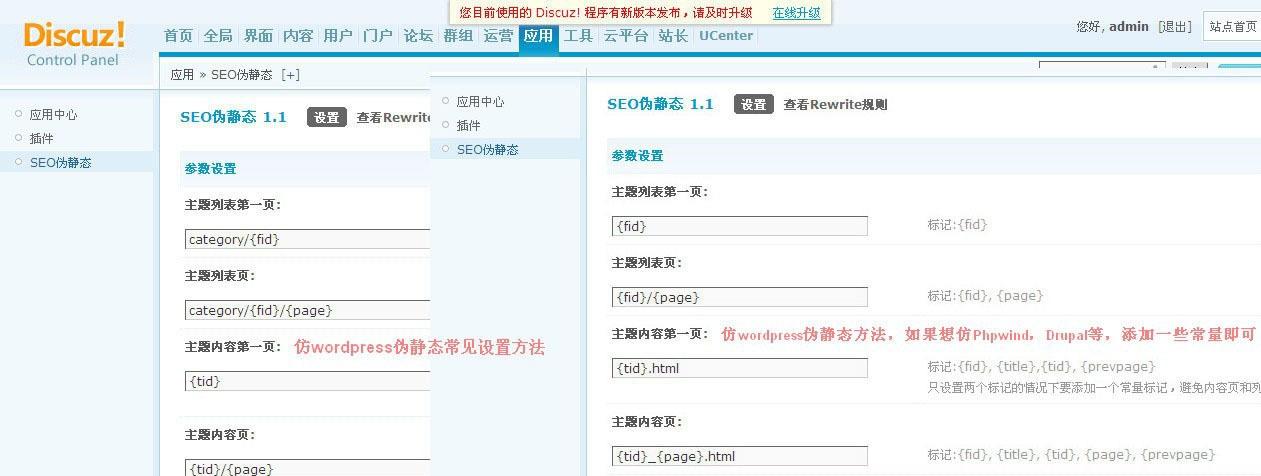Viewport: 1261px width, 476px height.
Task: Click the 退出 logout link
Action: coord(1175,27)
